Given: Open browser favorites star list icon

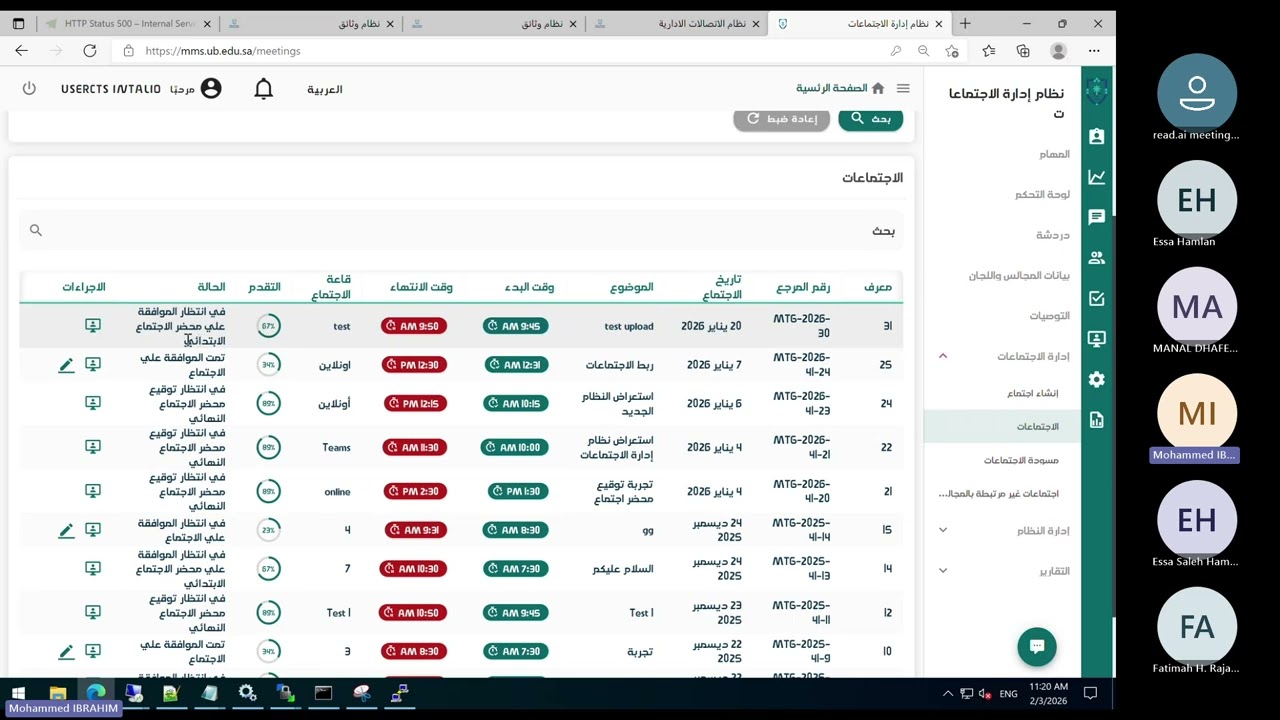Looking at the screenshot, I should coord(989,51).
